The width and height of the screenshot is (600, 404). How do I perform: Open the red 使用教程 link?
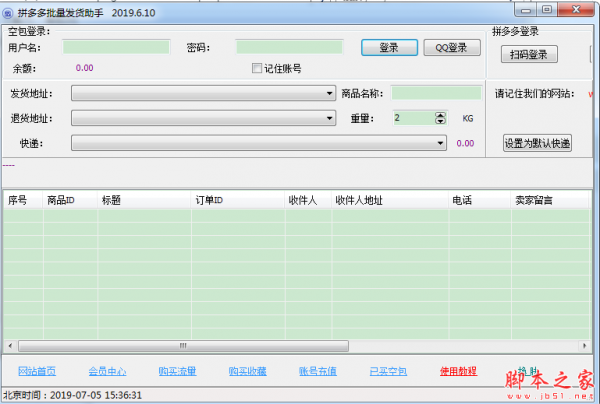pyautogui.click(x=458, y=371)
